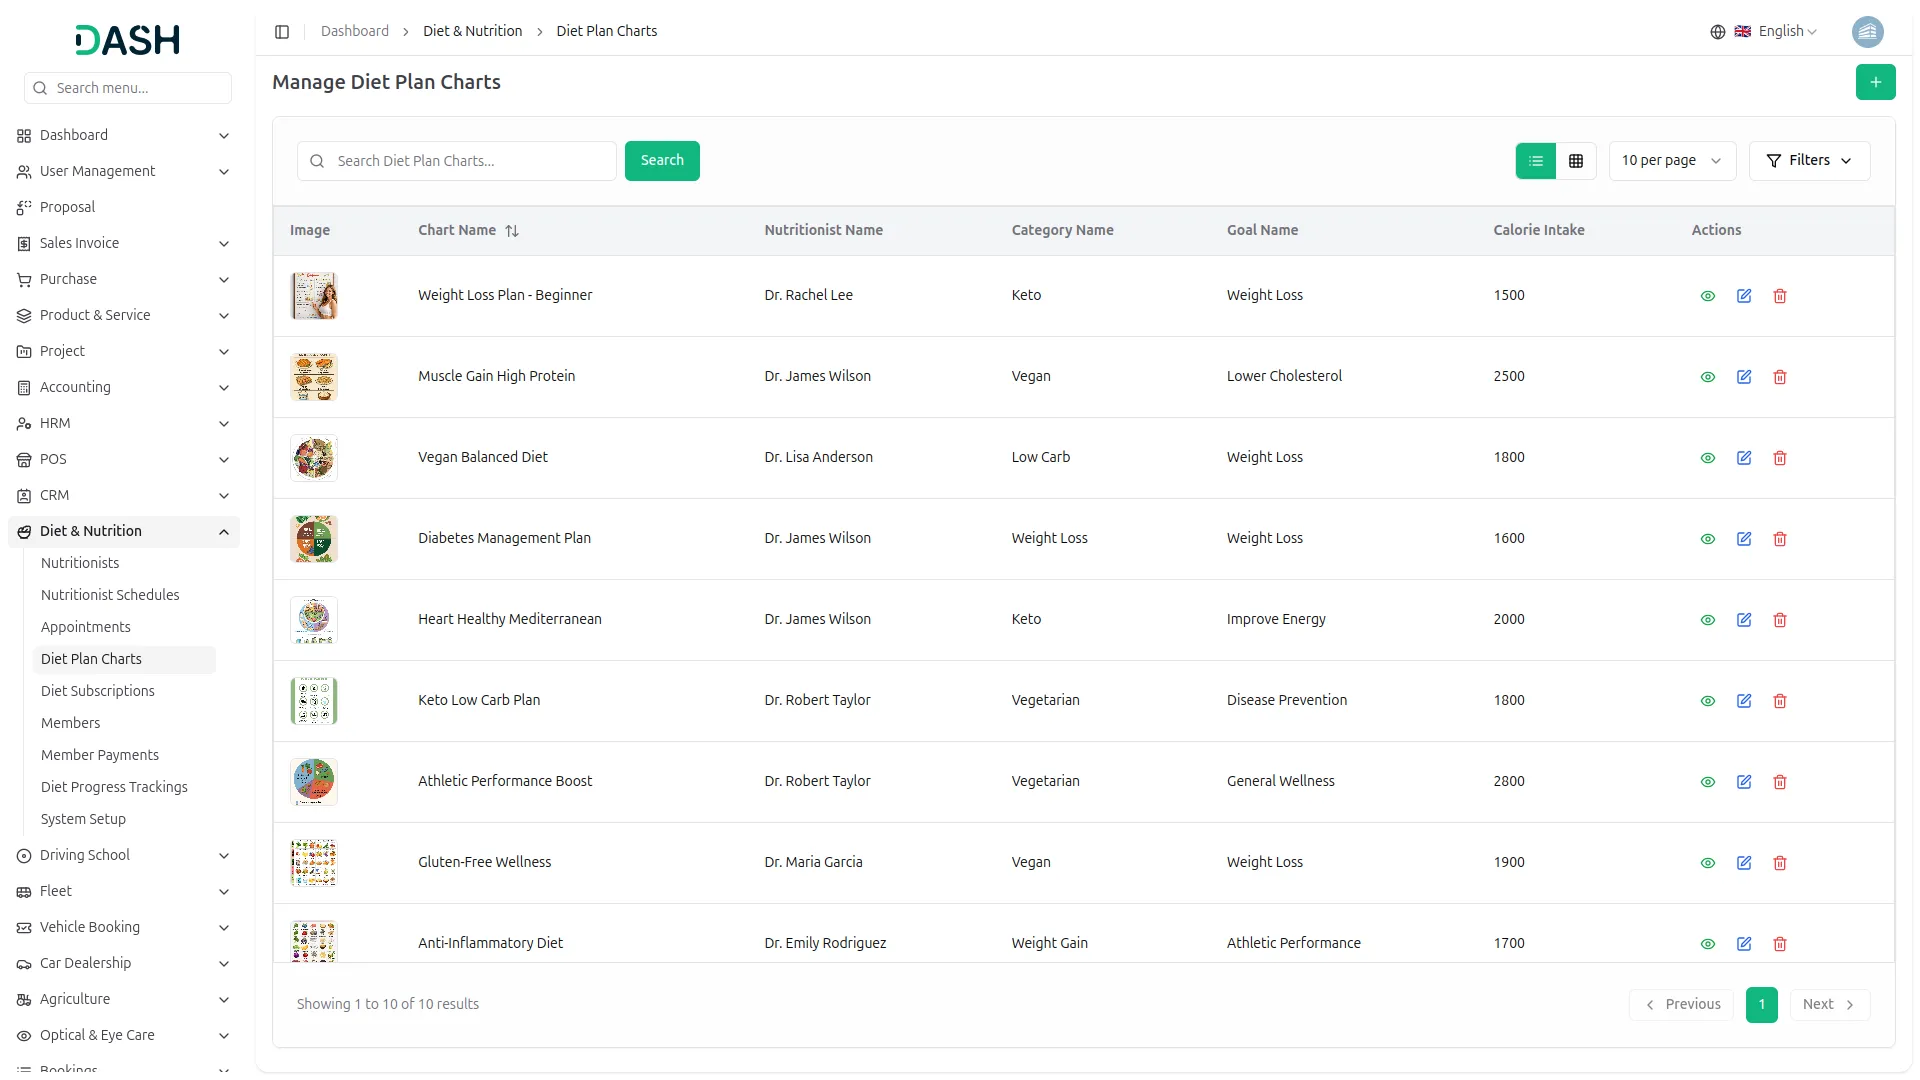
Task: Delete the Gluten-Free Wellness chart
Action: click(x=1780, y=863)
